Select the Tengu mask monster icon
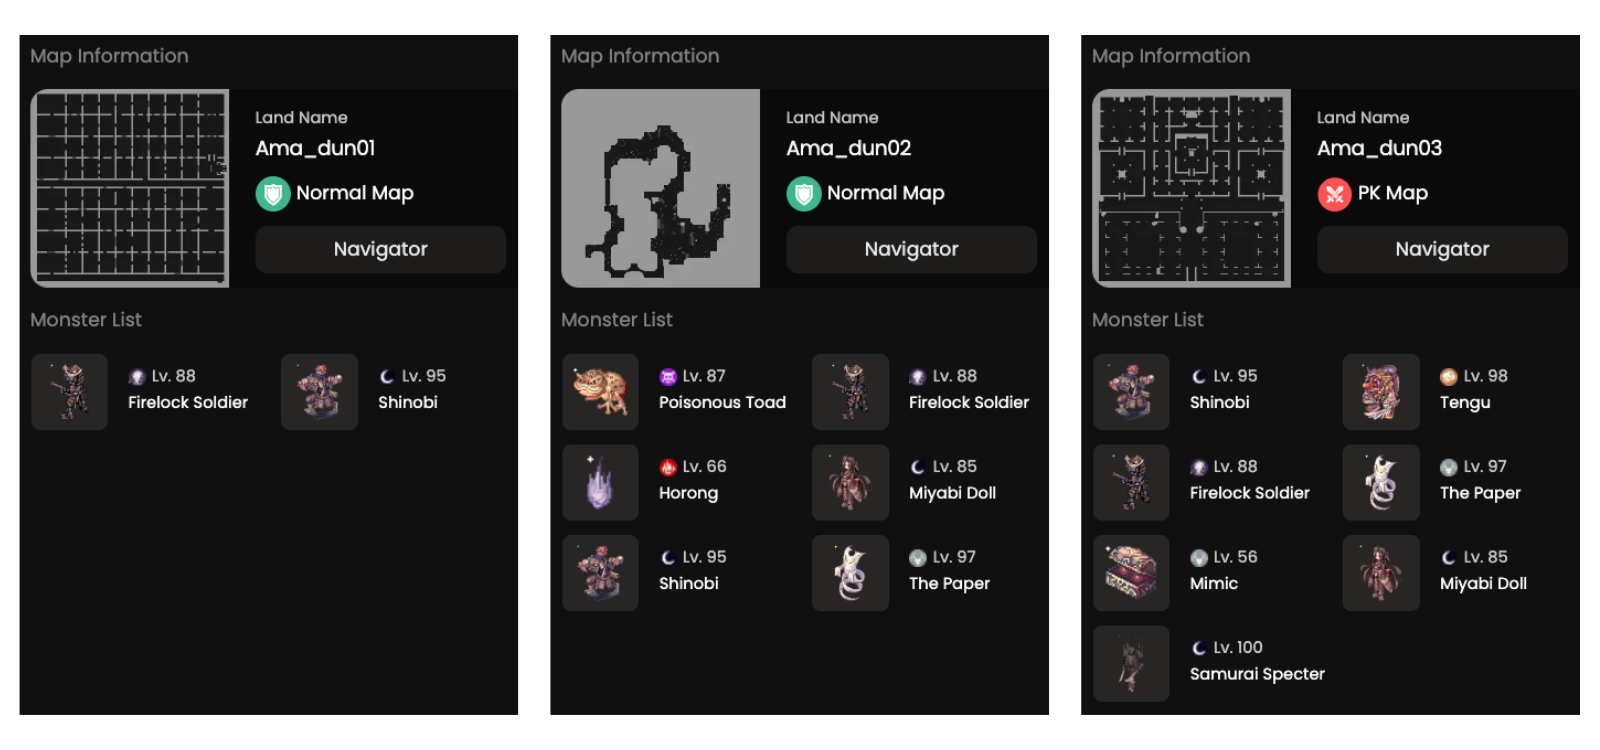1600x750 pixels. point(1381,392)
